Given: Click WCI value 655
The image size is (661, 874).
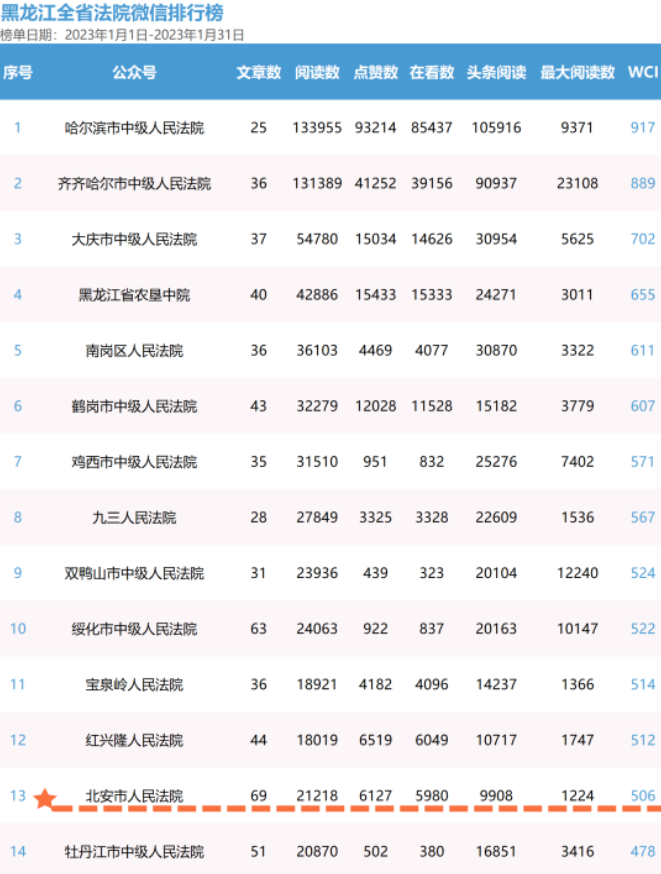Looking at the screenshot, I should [x=643, y=295].
